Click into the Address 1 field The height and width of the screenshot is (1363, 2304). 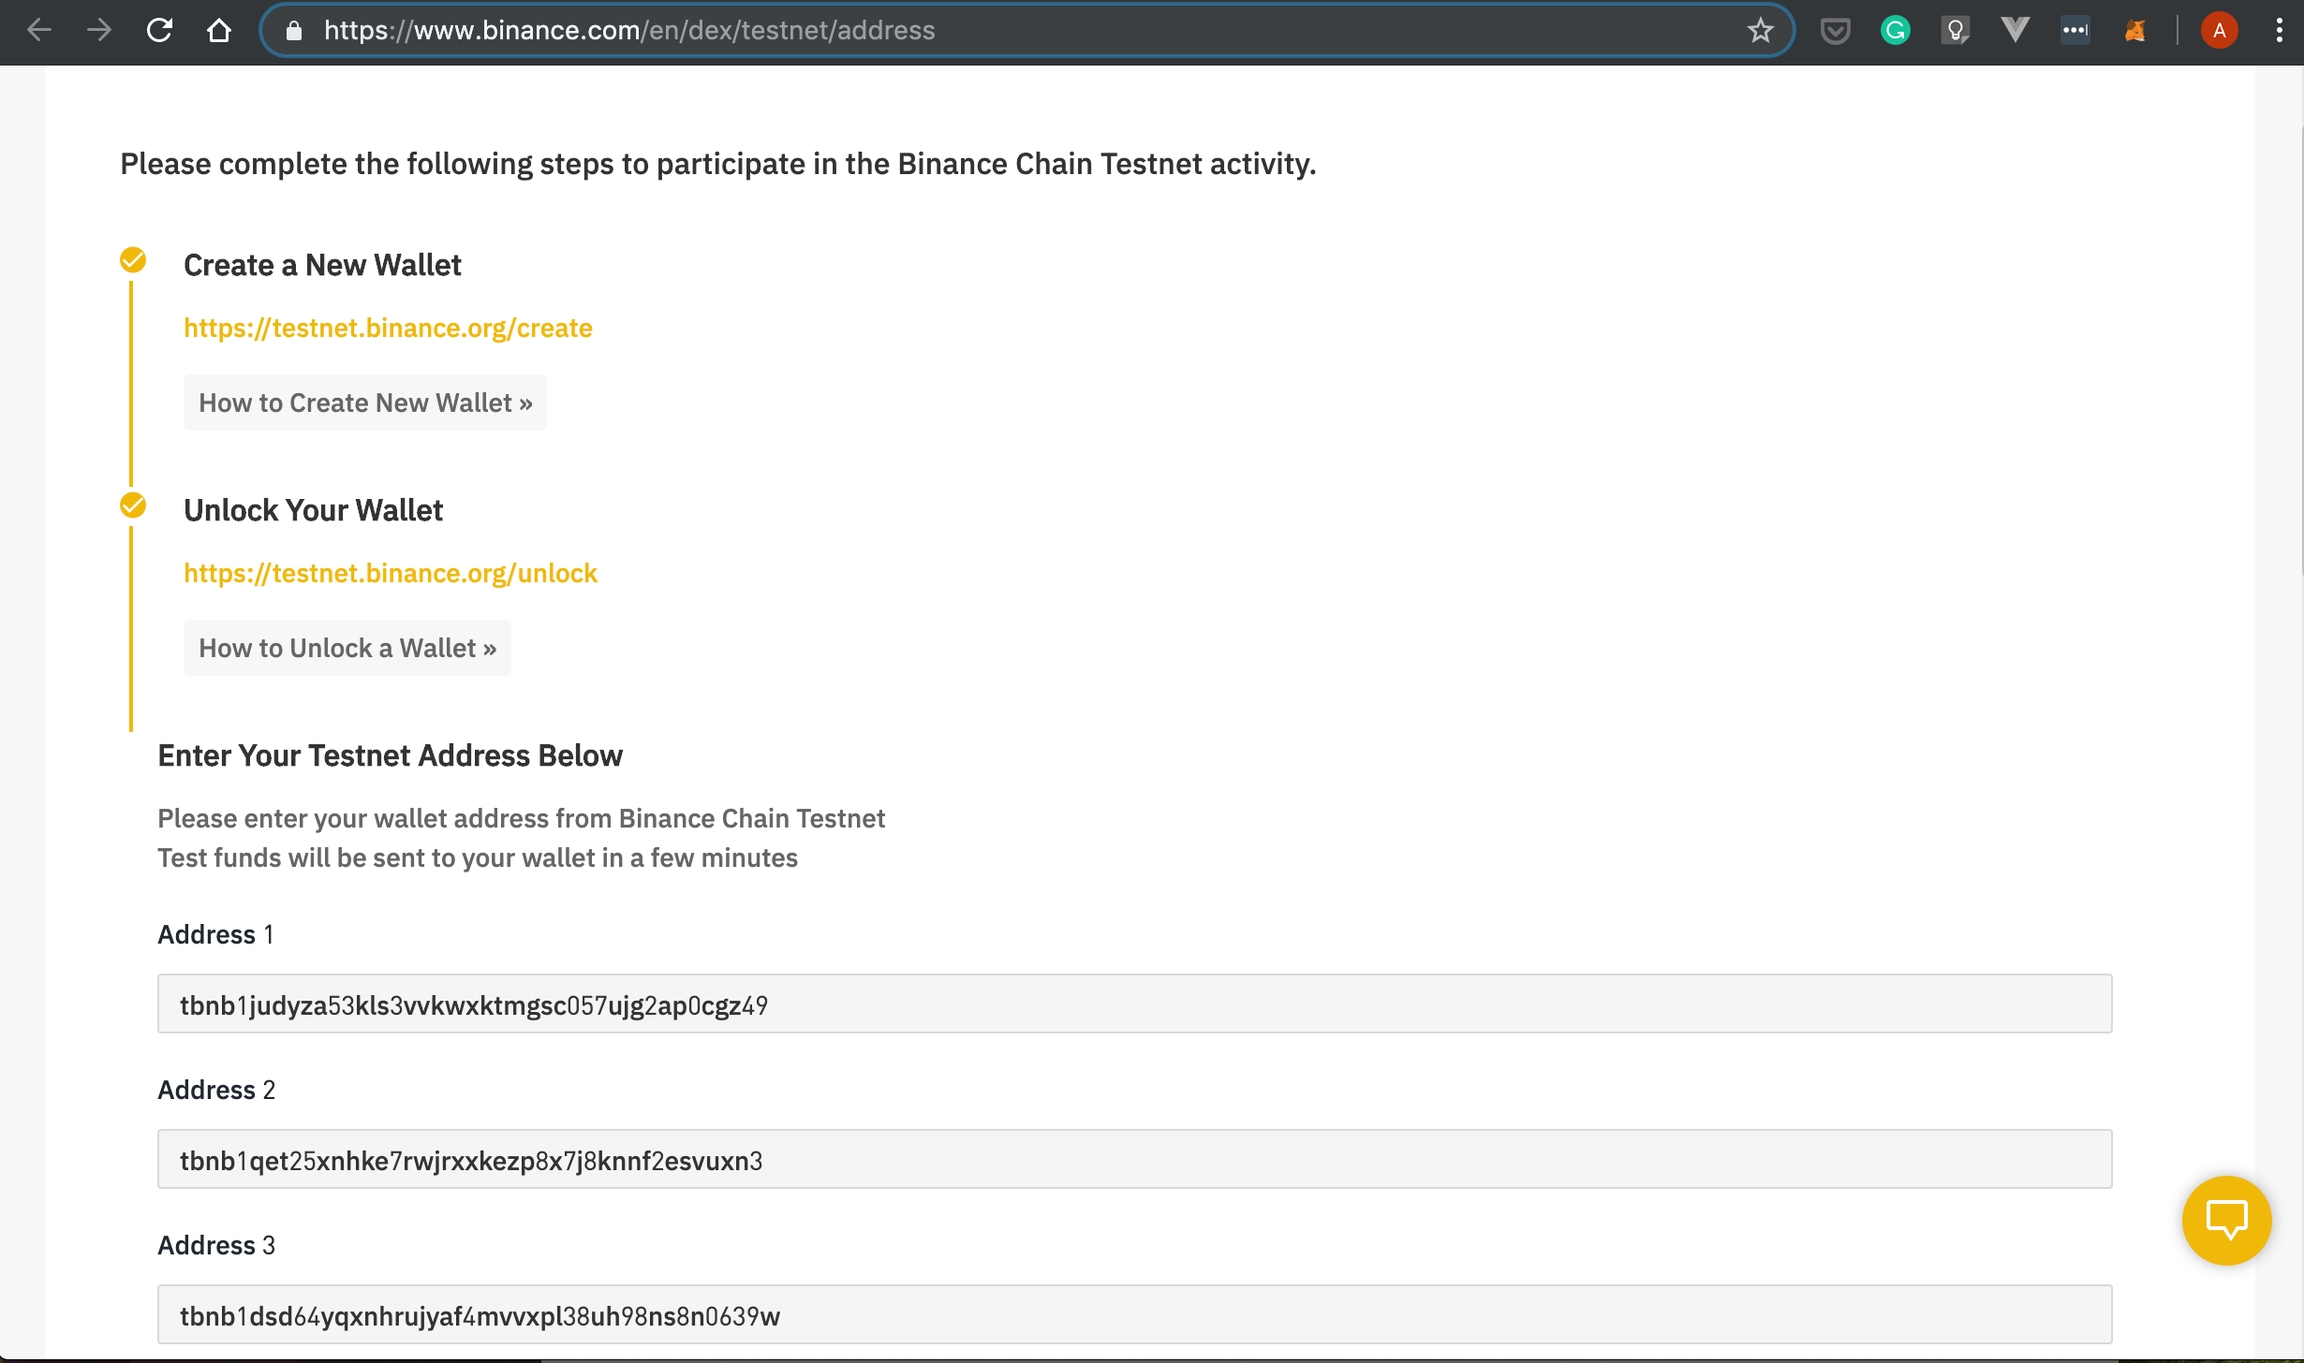pyautogui.click(x=1134, y=1004)
